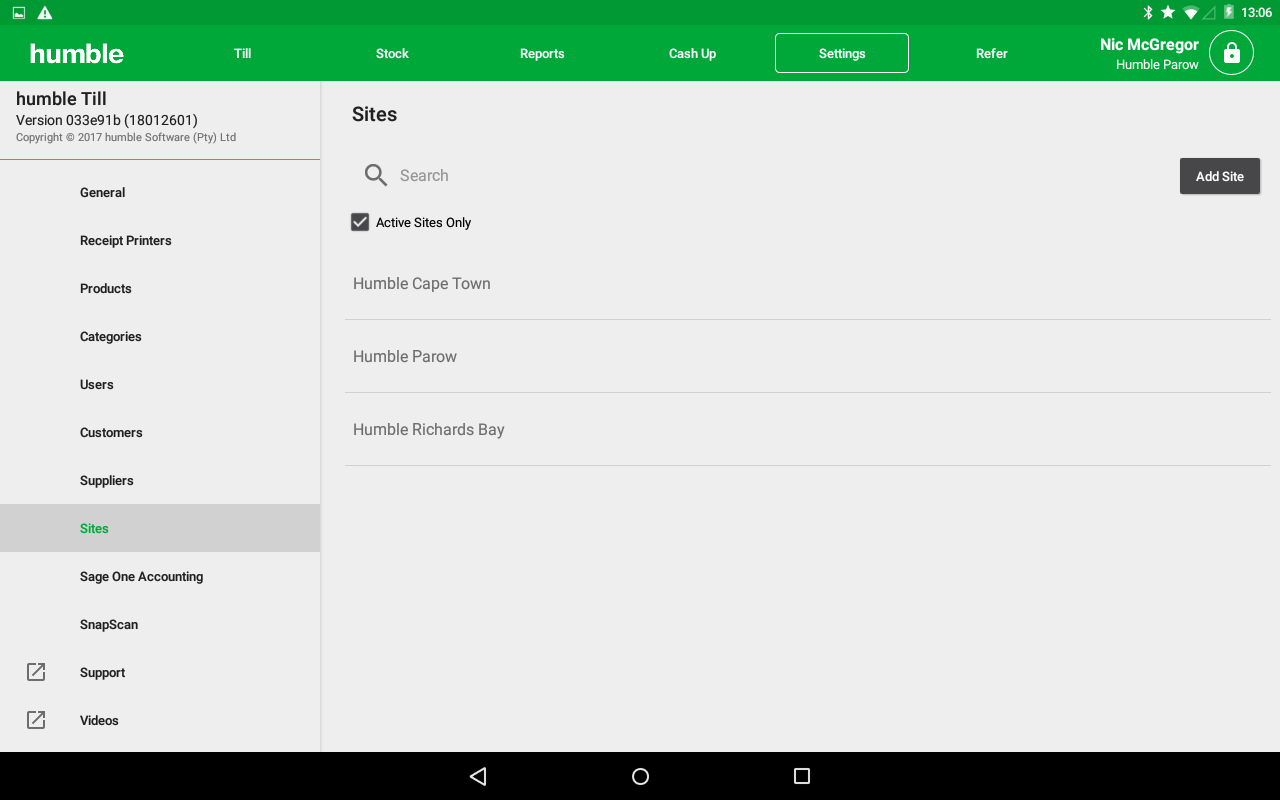Tap the Android recent apps square
This screenshot has height=800, width=1280.
click(801, 776)
